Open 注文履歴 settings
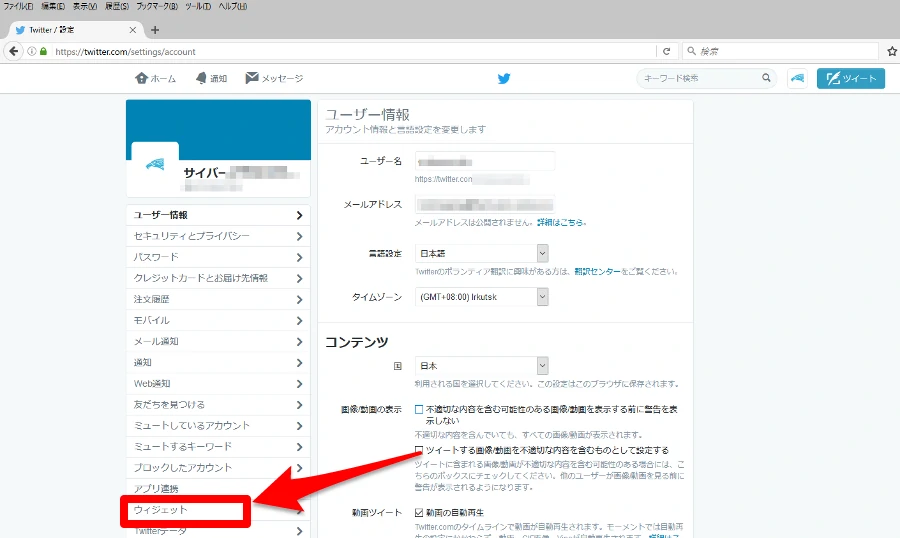The width and height of the screenshot is (900, 538). 218,299
